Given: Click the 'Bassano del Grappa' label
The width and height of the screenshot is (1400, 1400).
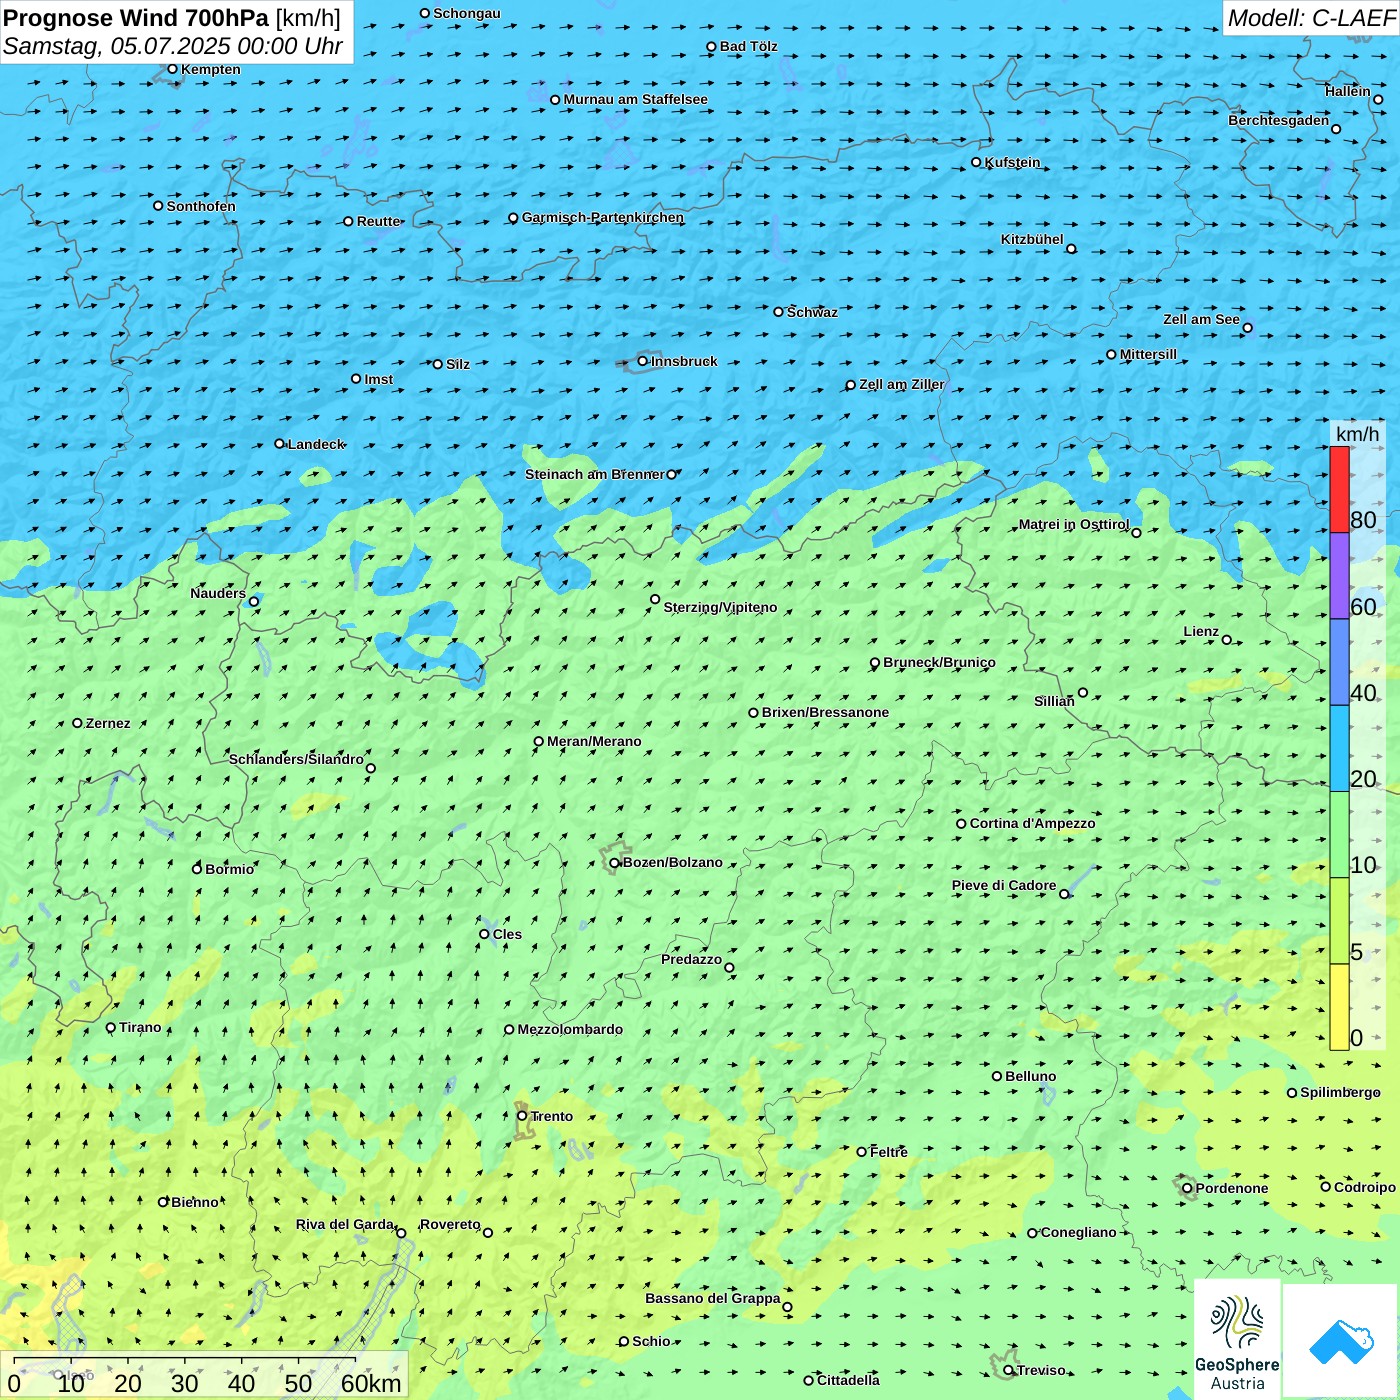Looking at the screenshot, I should pos(713,1298).
